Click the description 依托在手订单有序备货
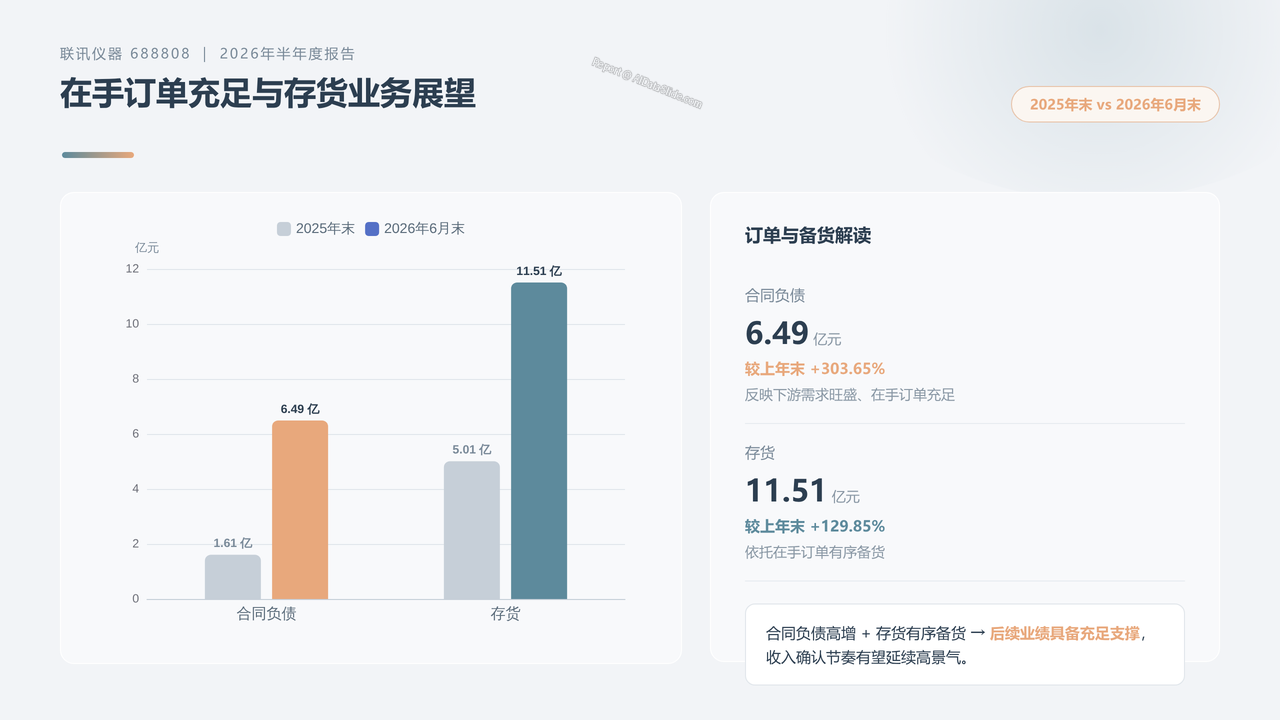The image size is (1280, 720). pos(815,552)
